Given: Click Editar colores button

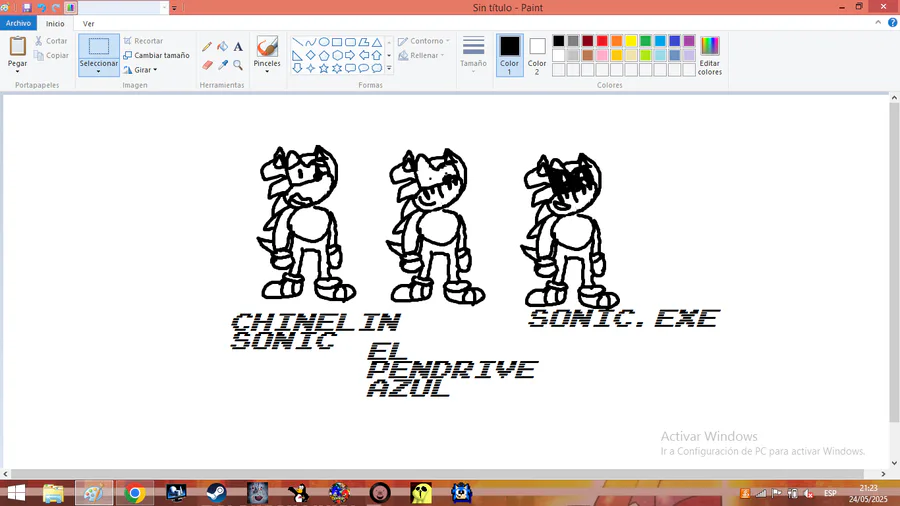Looking at the screenshot, I should [x=709, y=56].
